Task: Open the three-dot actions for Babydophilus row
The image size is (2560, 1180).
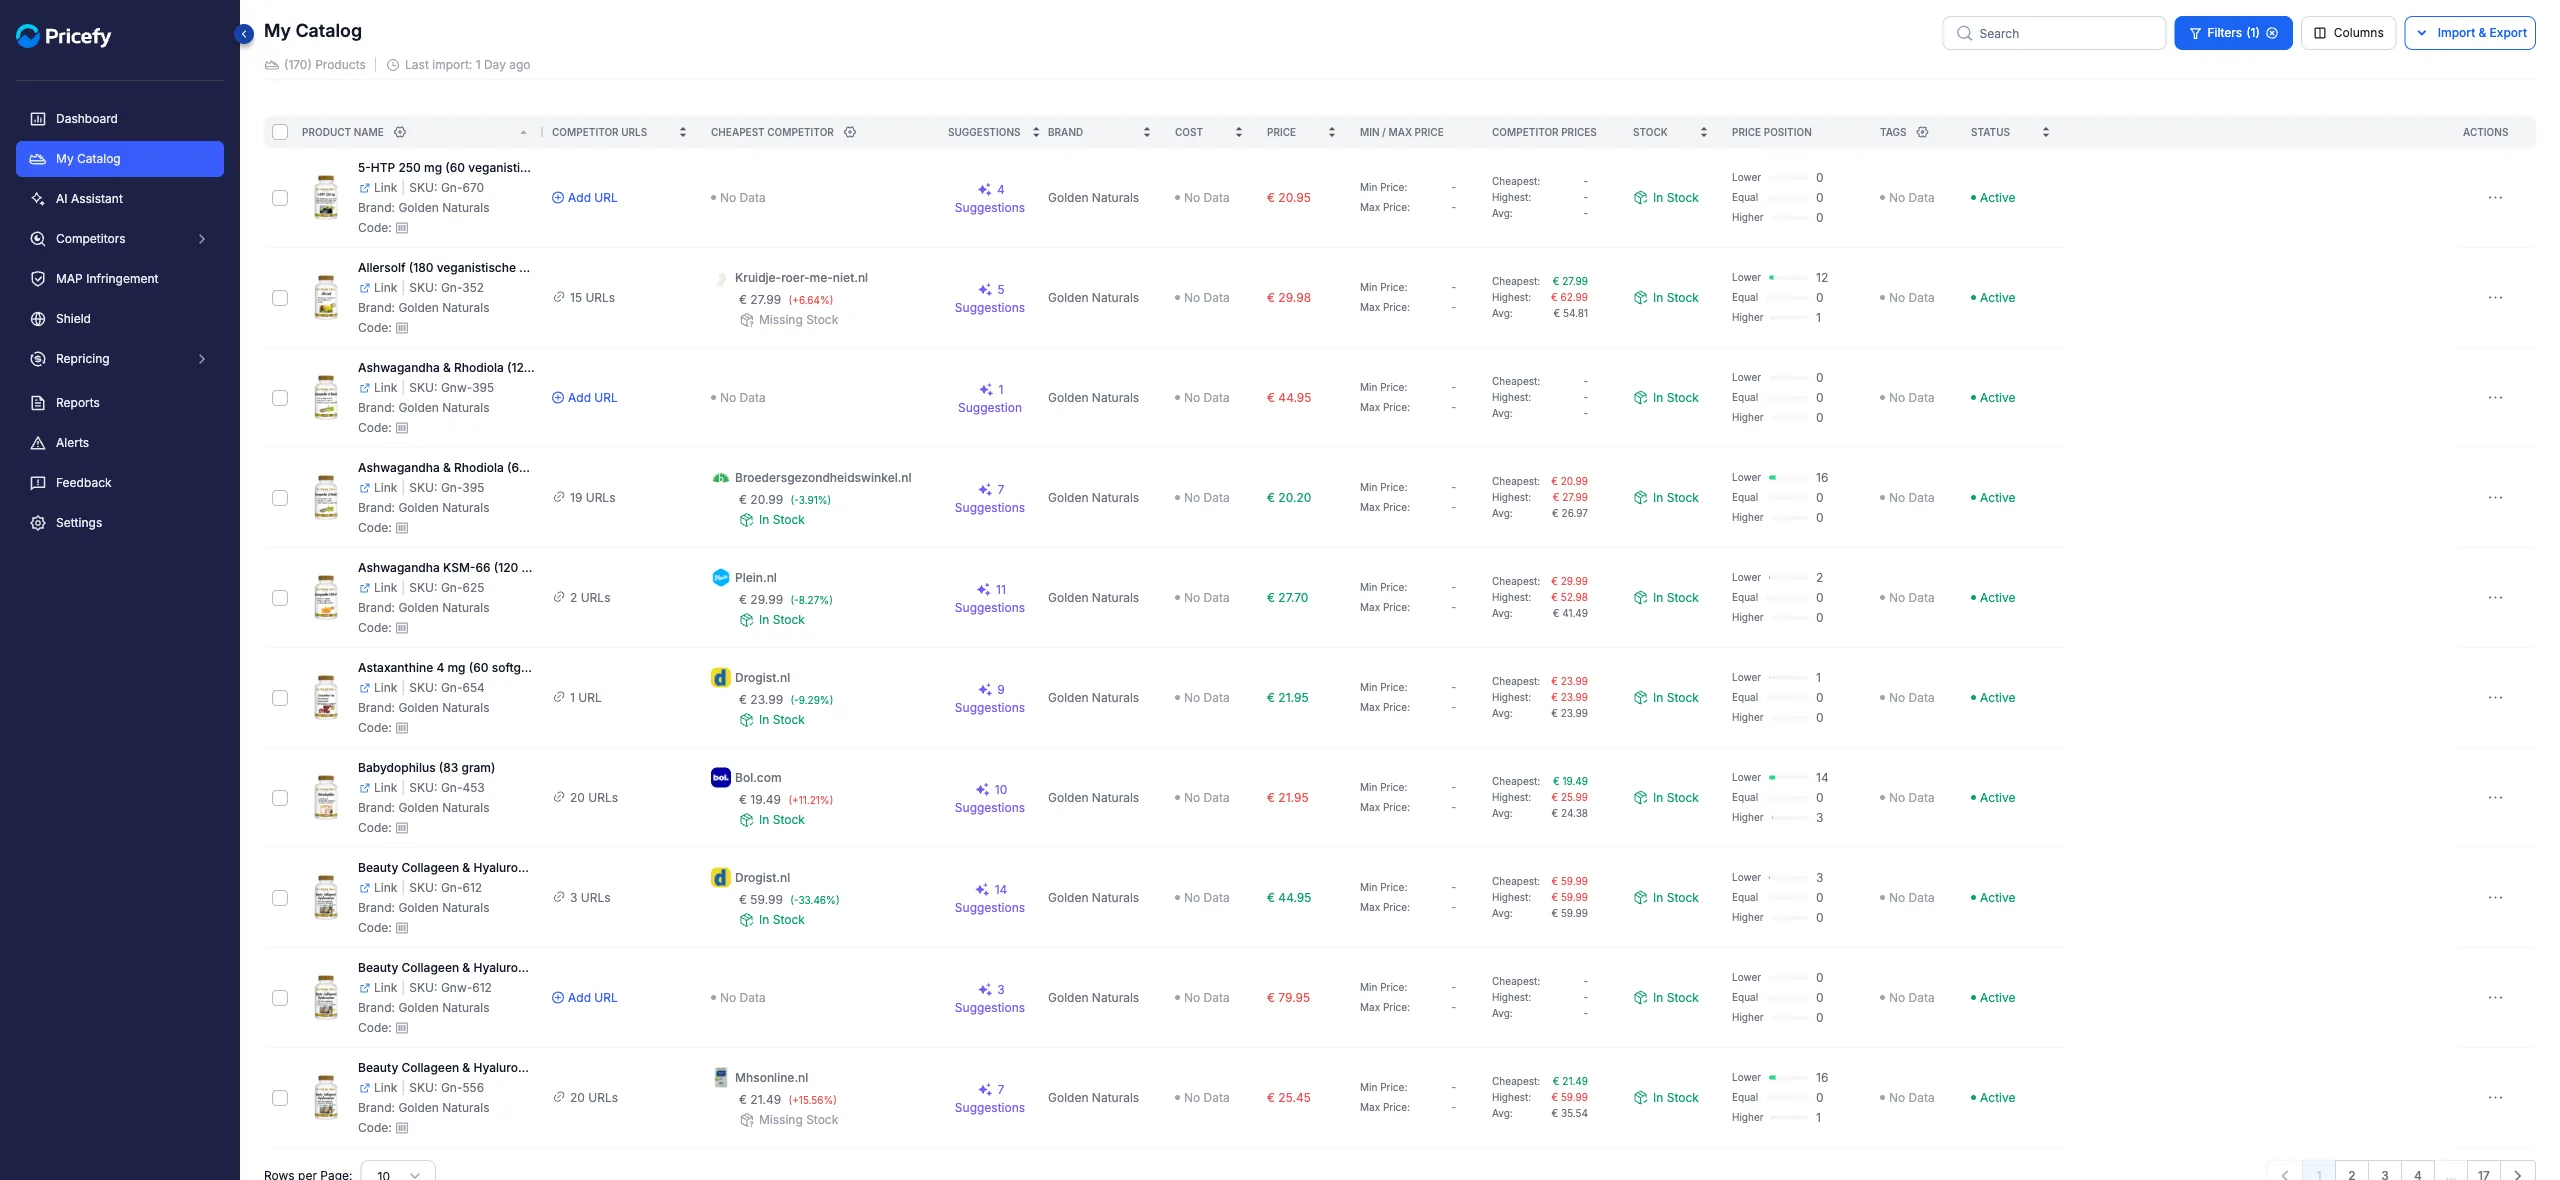Action: pyautogui.click(x=2495, y=798)
